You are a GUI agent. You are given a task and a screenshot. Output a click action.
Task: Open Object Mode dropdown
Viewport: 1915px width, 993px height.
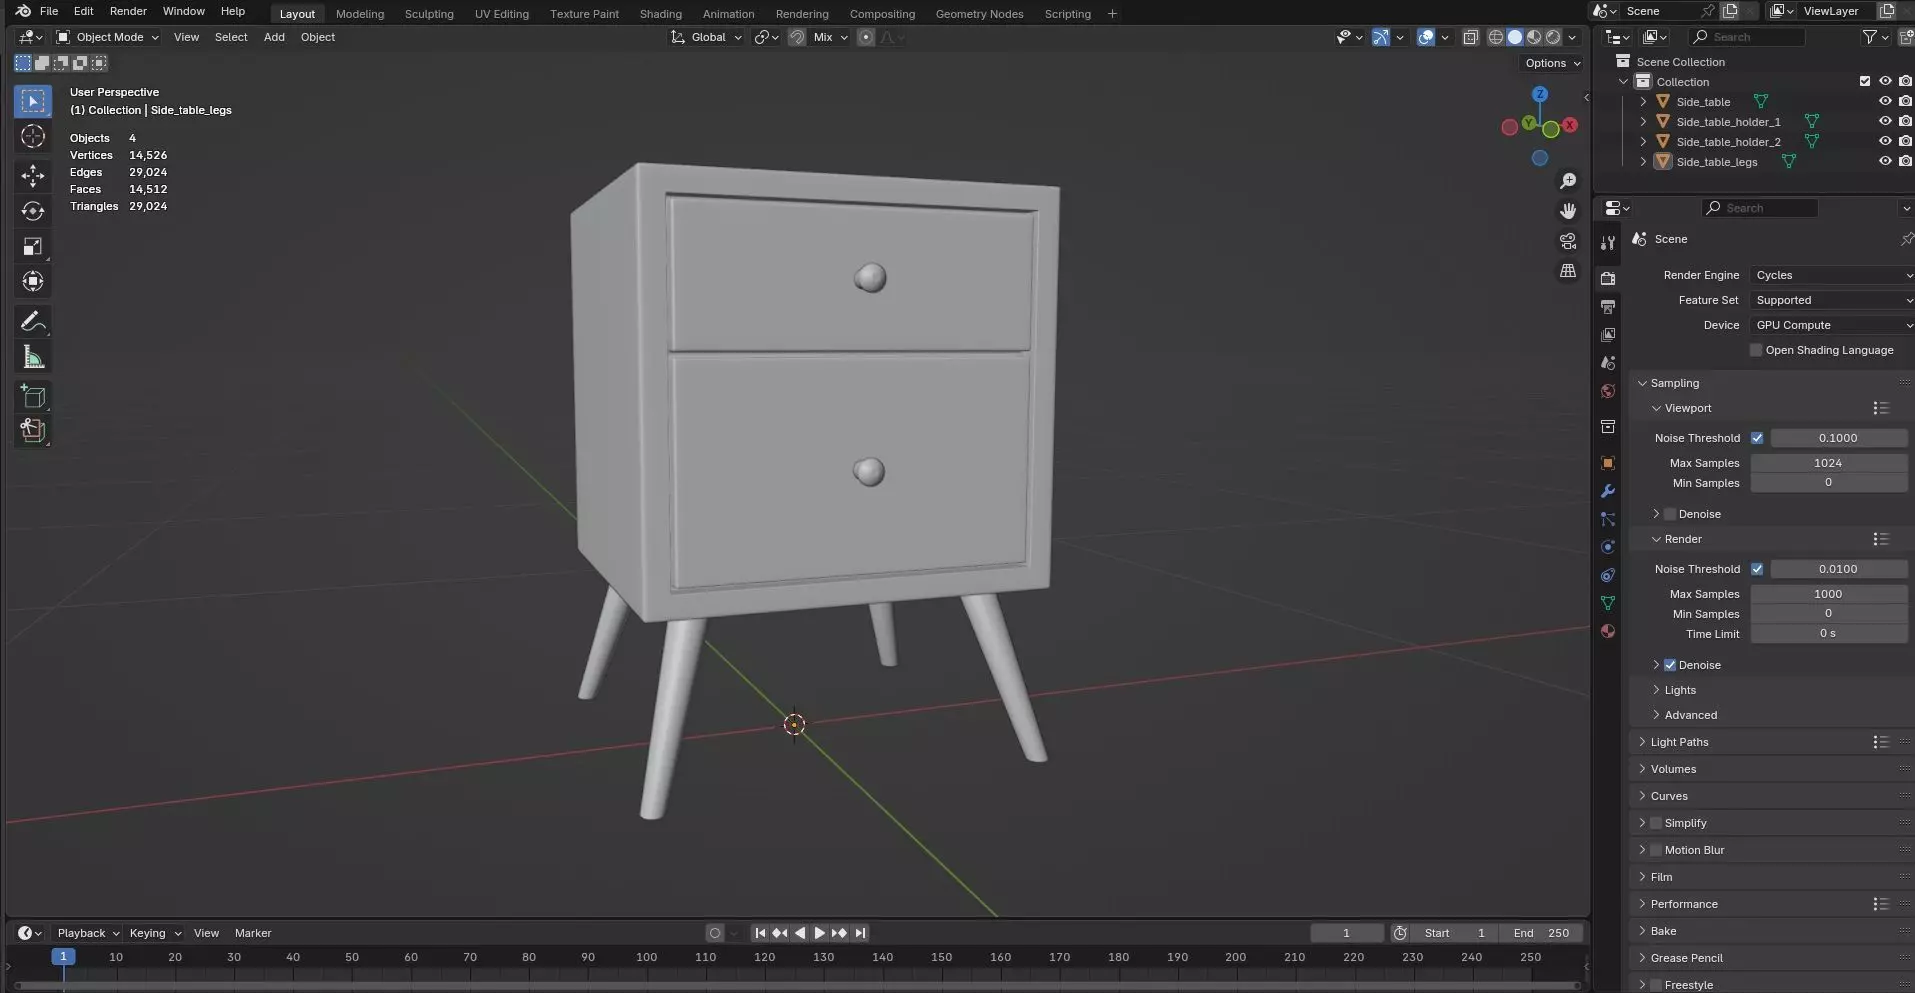pyautogui.click(x=108, y=37)
